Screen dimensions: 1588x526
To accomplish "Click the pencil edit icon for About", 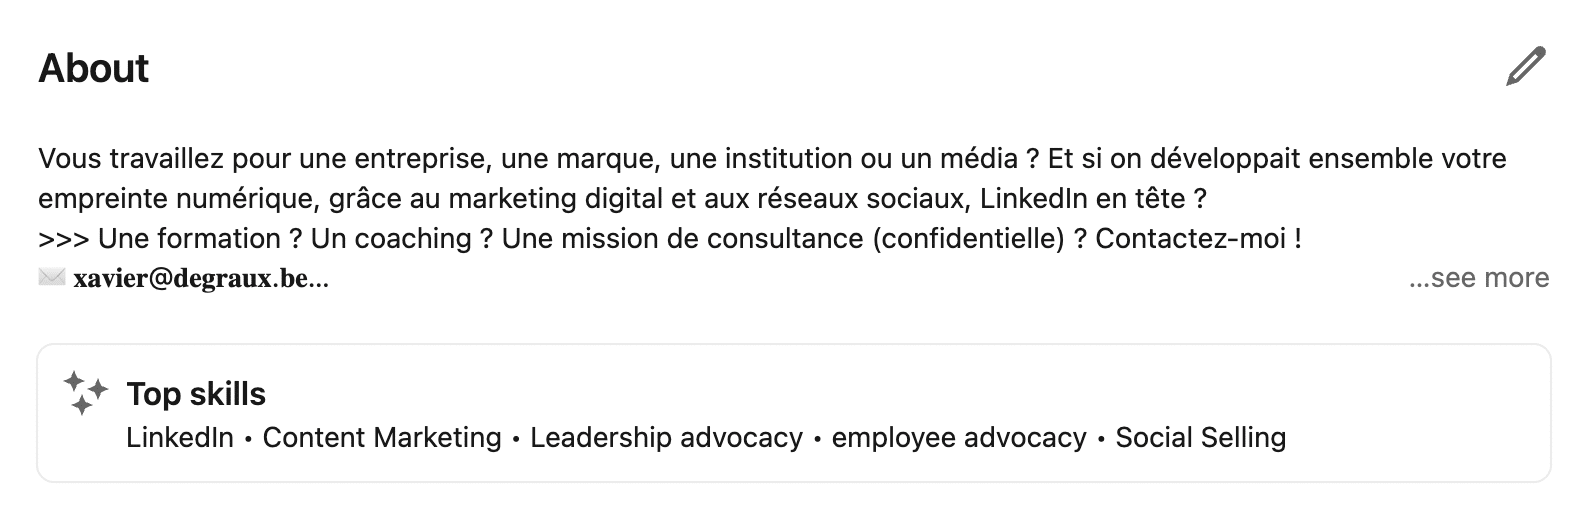I will point(1526,67).
